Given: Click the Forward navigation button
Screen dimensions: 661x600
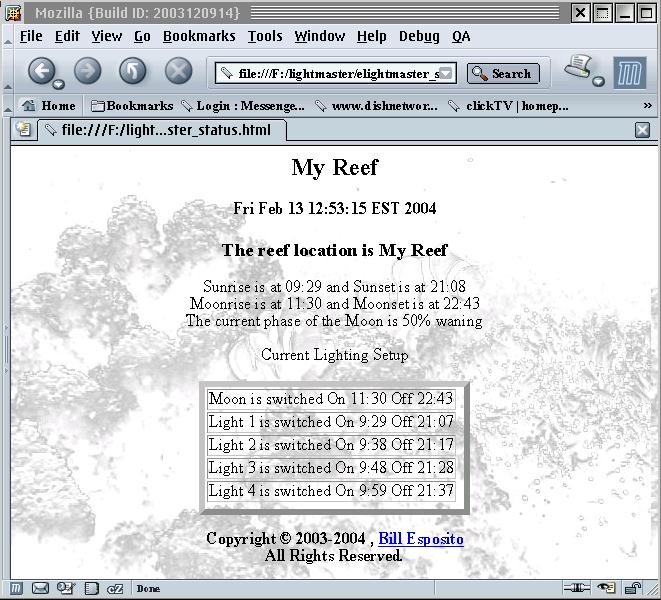Looking at the screenshot, I should (x=87, y=71).
